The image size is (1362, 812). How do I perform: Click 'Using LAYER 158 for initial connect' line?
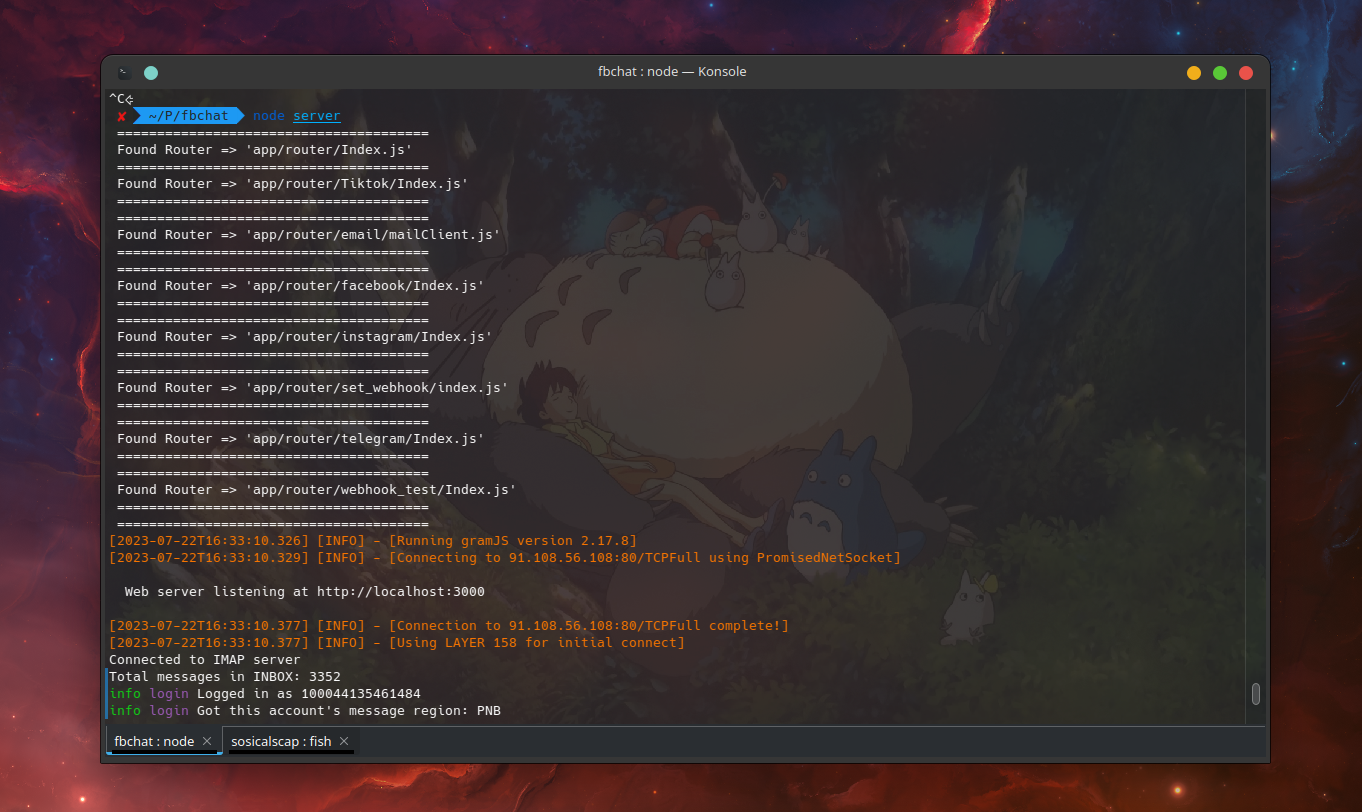(397, 642)
